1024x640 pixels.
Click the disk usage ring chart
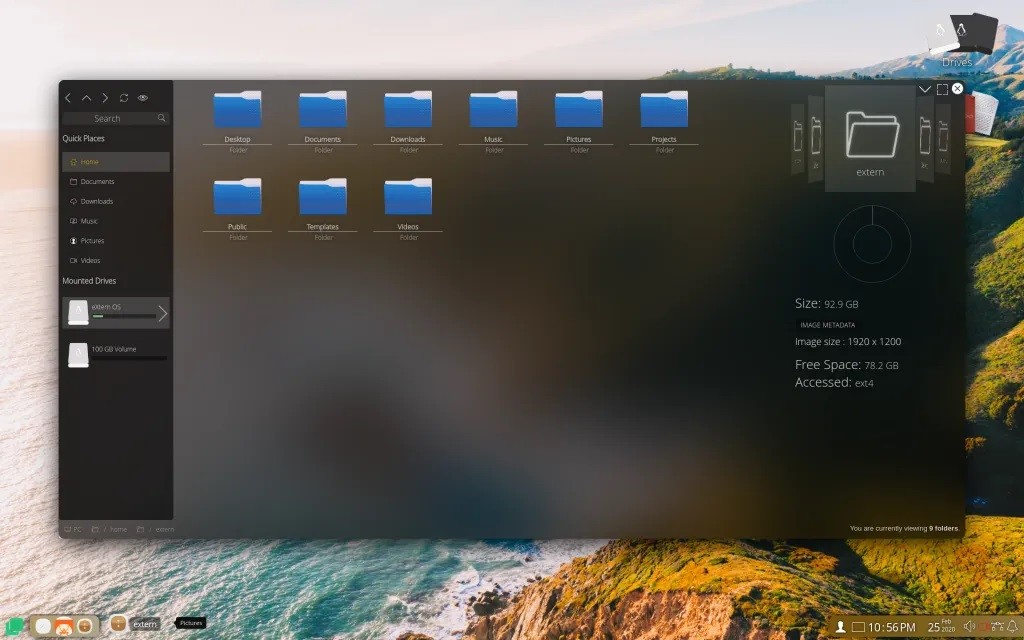(872, 244)
